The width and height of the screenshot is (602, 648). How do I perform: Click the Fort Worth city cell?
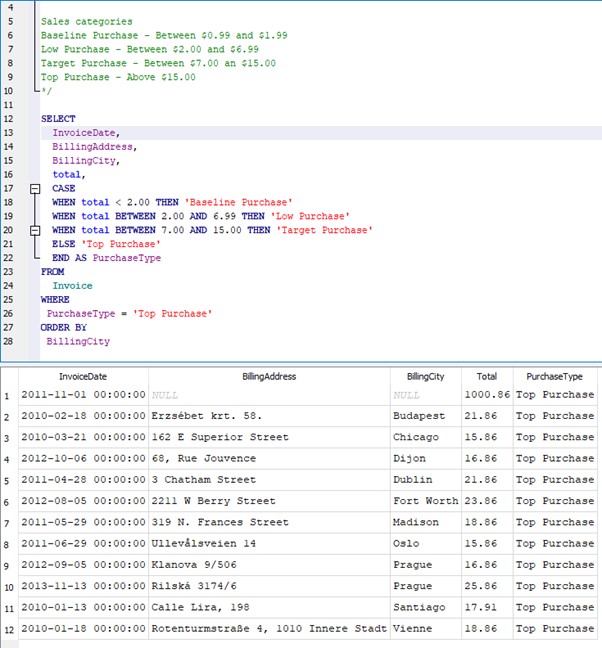coord(425,501)
